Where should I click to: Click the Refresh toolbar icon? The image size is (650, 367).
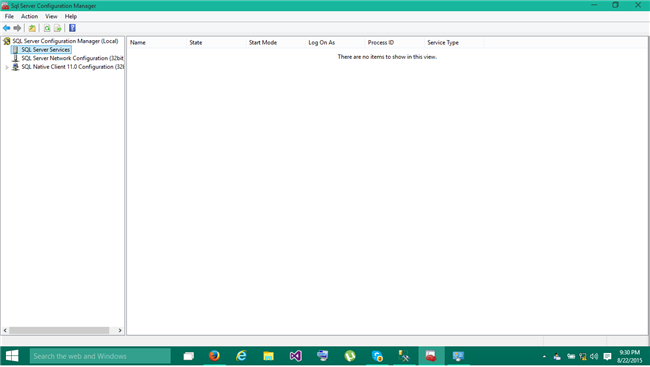click(47, 28)
